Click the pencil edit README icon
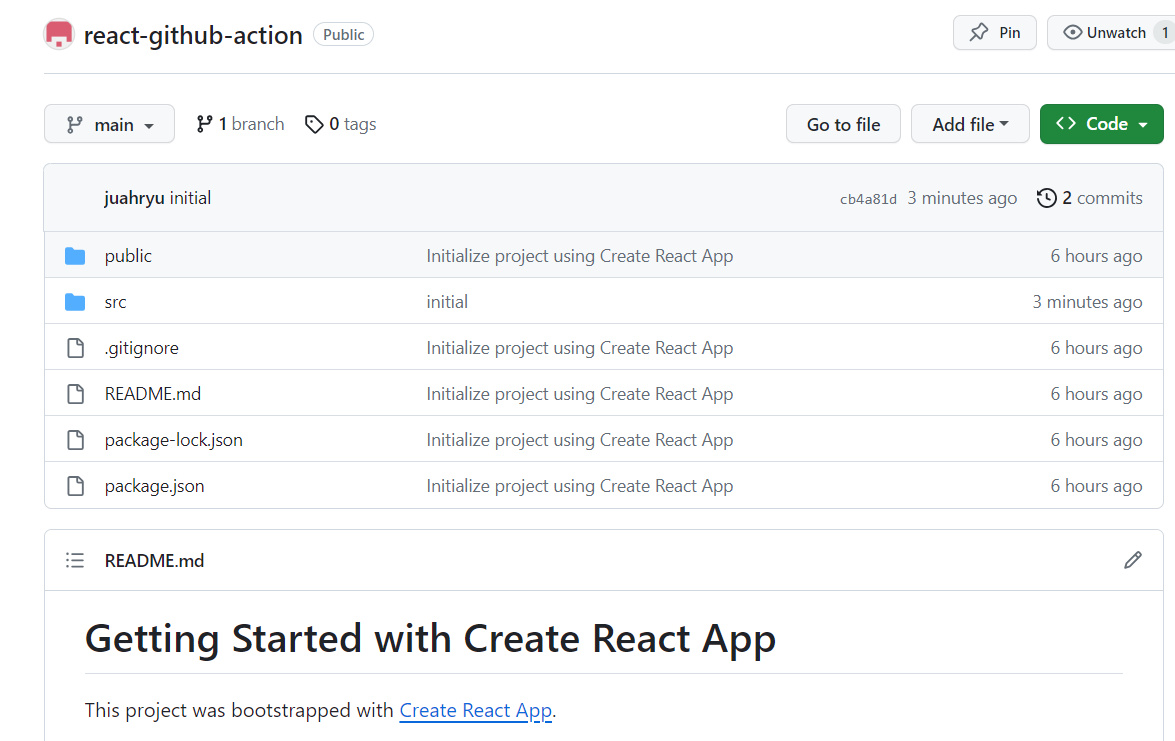The width and height of the screenshot is (1175, 741). pos(1132,560)
